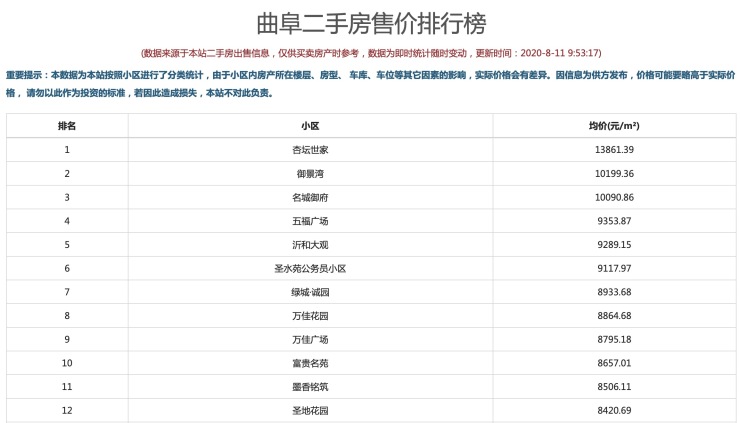Select community name 杏坛世家
Screen dimensions: 740x423
(x=310, y=150)
